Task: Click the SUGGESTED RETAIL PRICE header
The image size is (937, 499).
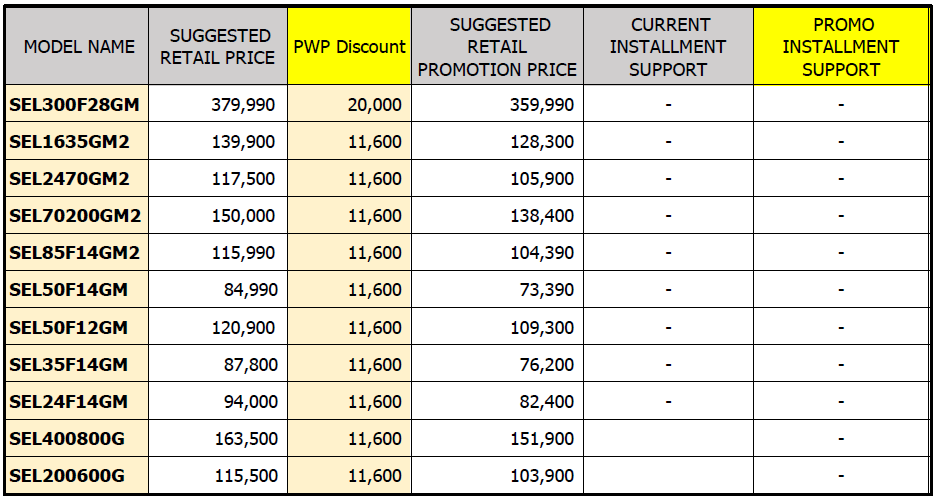Action: 217,47
